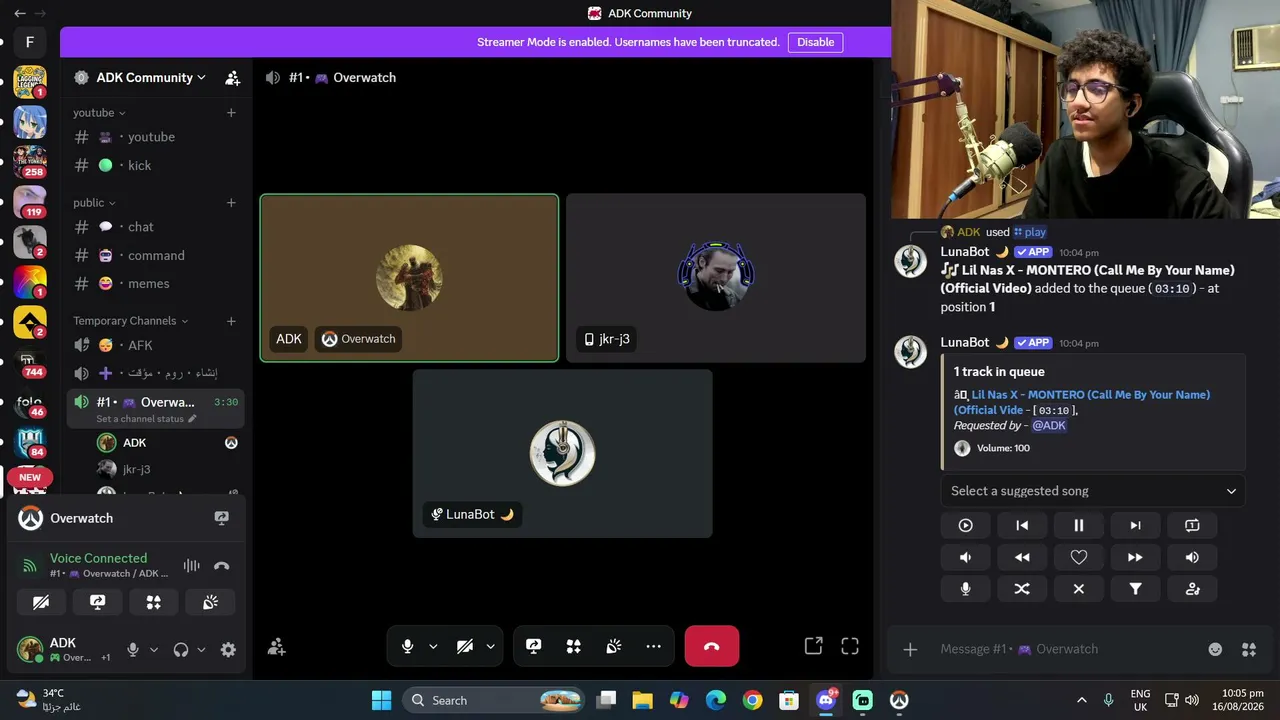This screenshot has height=720, width=1280.
Task: Open the memes text channel
Action: tap(155, 284)
